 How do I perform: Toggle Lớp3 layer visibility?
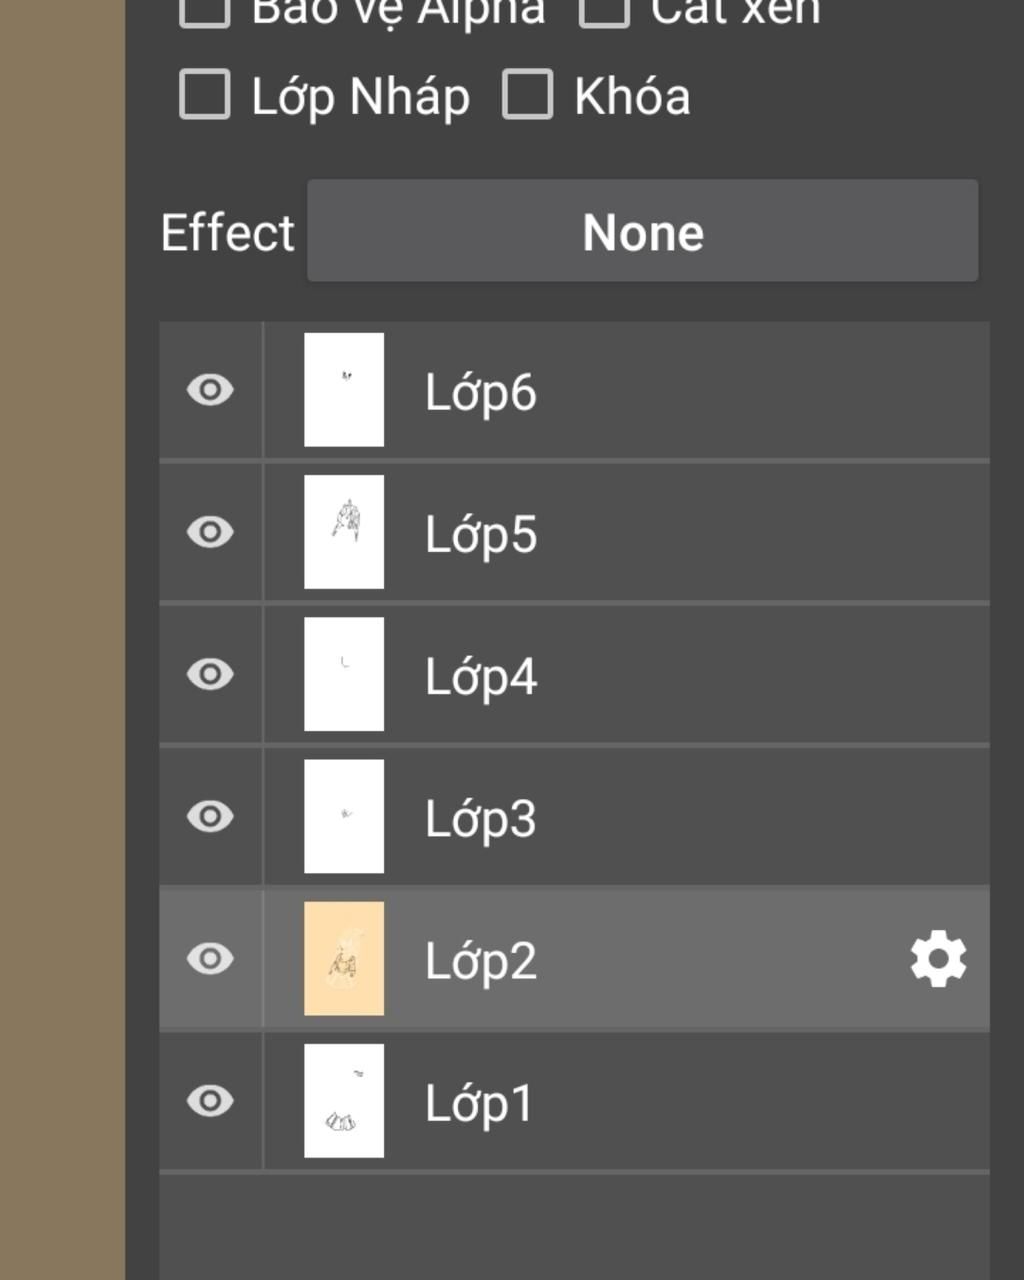click(210, 816)
